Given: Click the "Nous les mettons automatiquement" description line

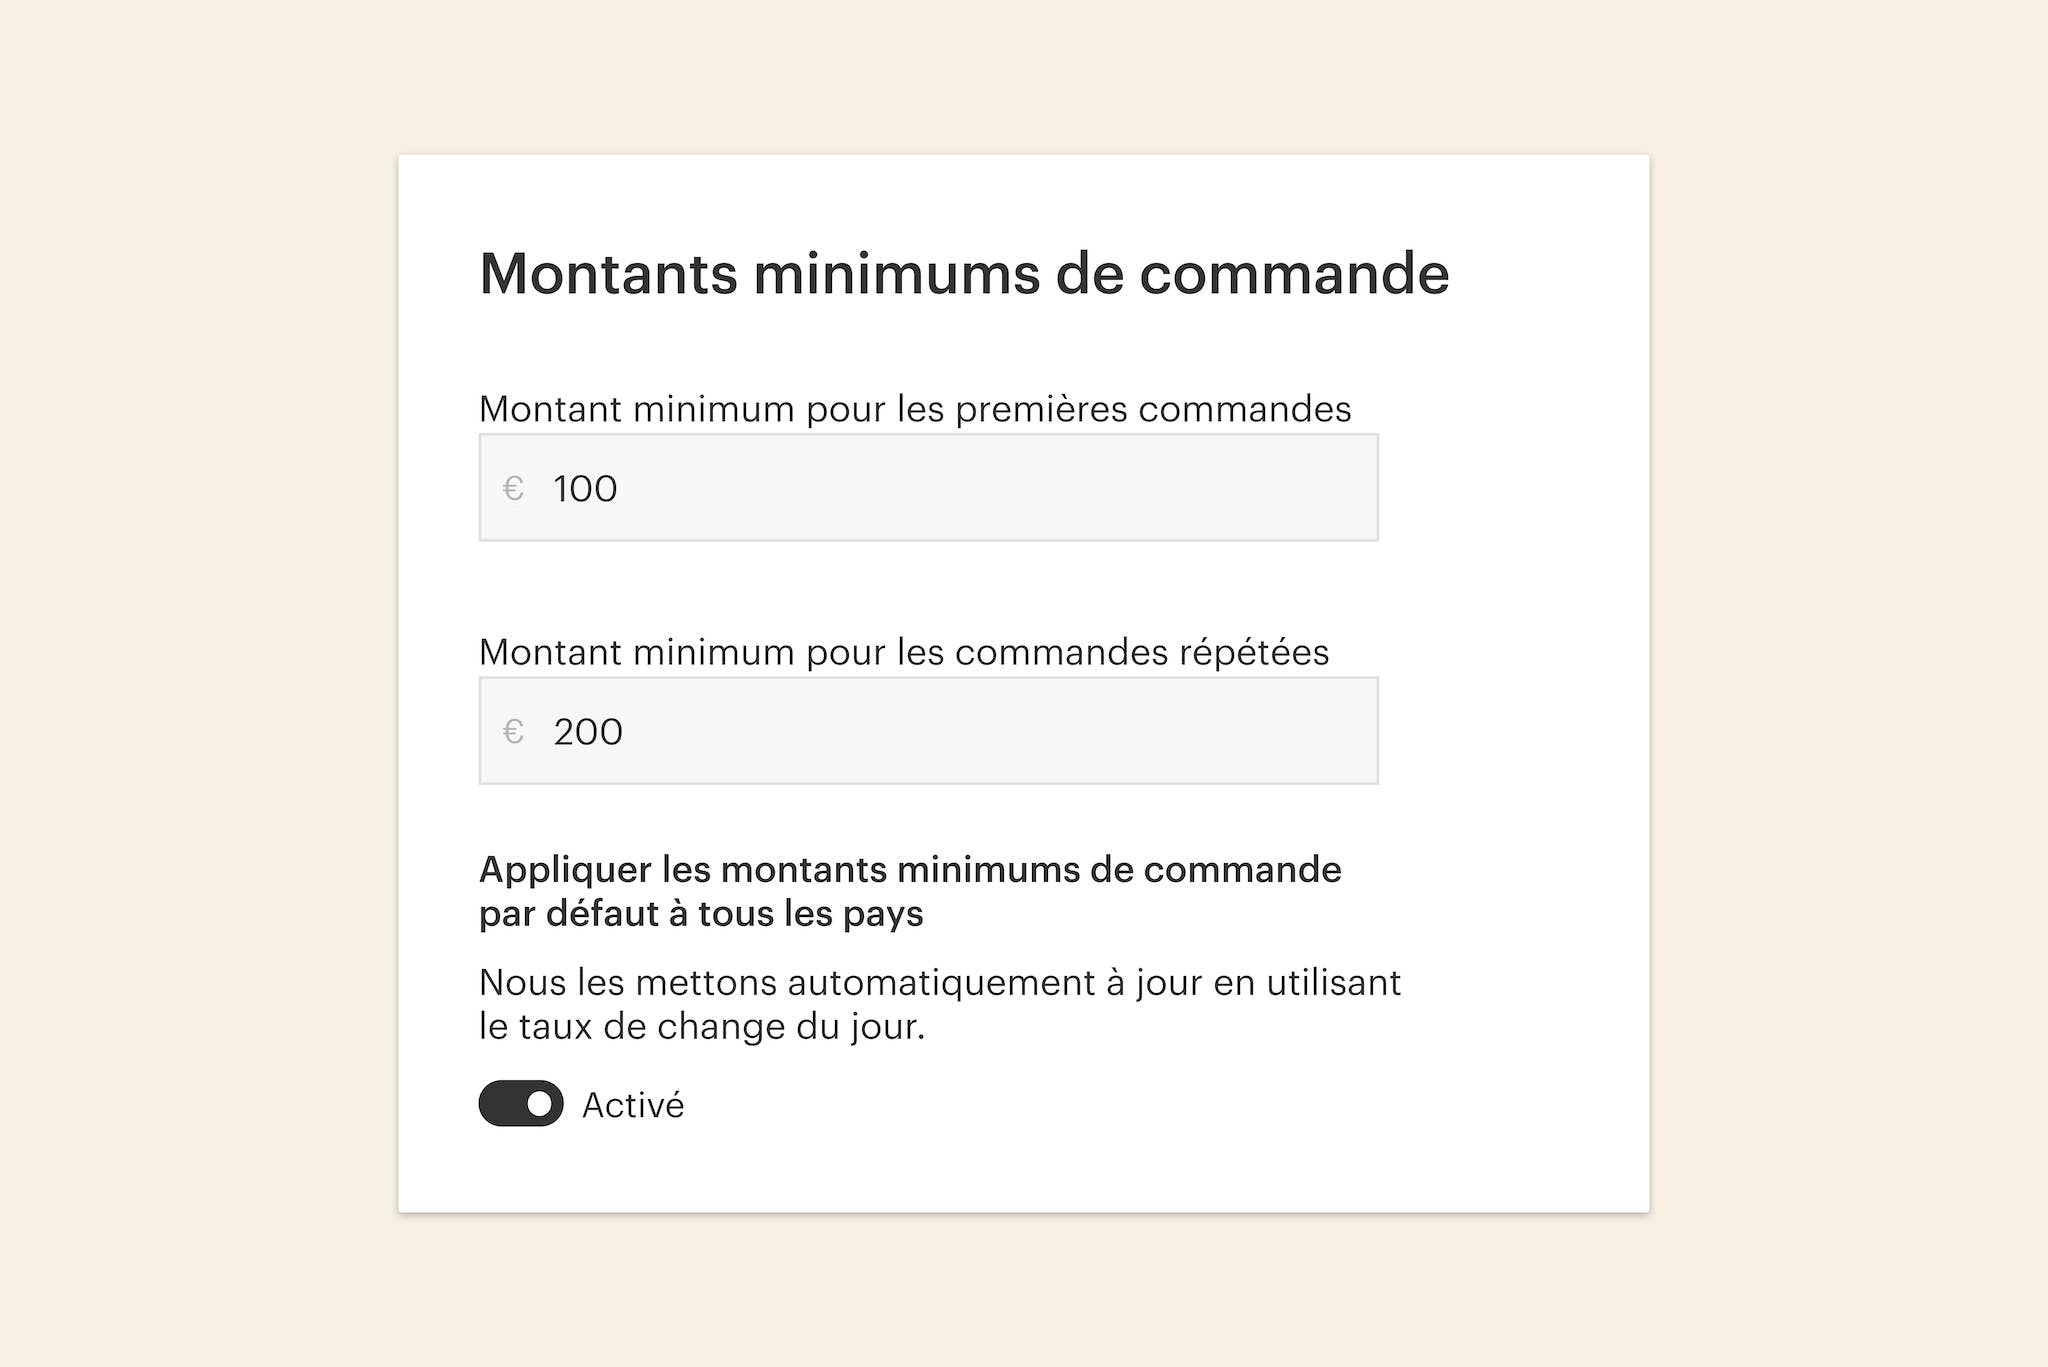Looking at the screenshot, I should [x=939, y=983].
